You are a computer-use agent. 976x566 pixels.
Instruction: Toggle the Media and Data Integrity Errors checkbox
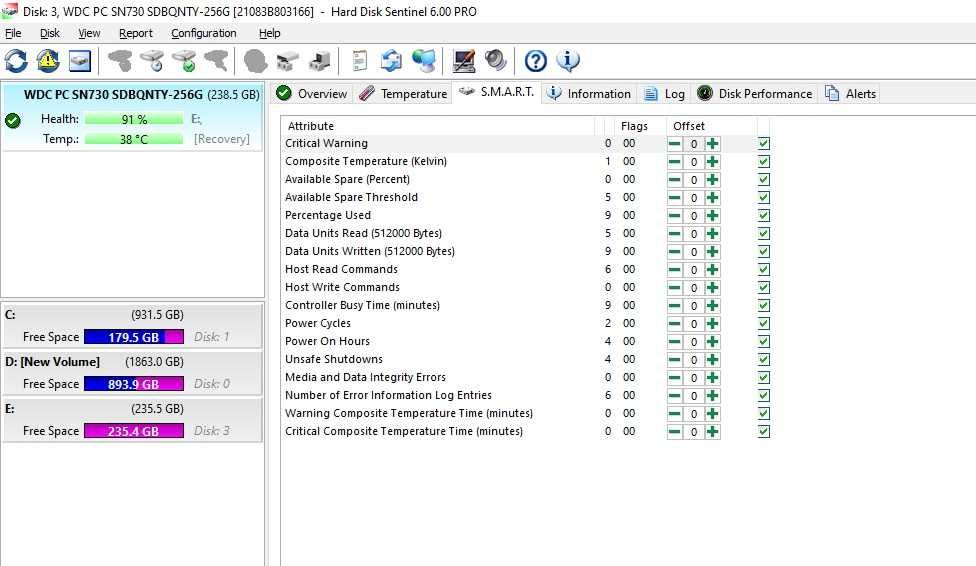(764, 378)
